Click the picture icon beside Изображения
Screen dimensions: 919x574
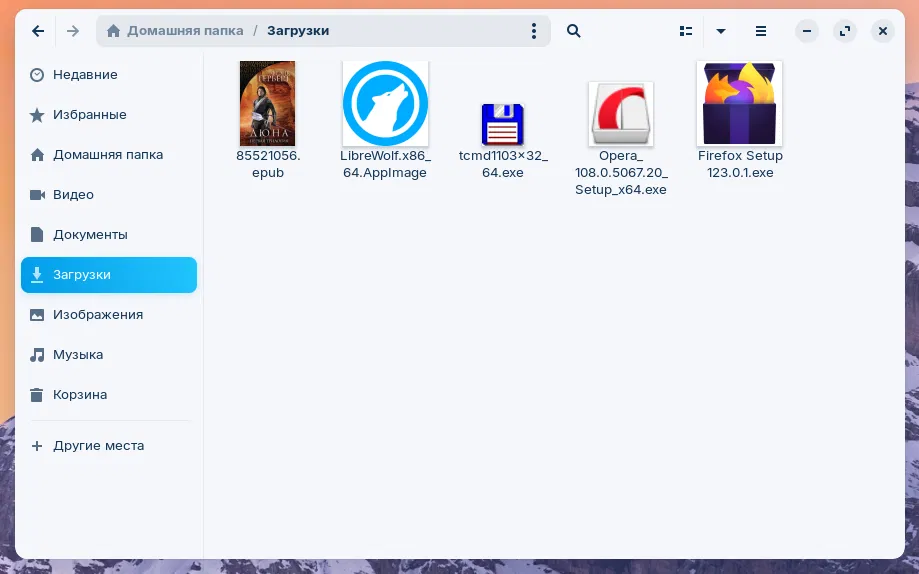pos(37,315)
